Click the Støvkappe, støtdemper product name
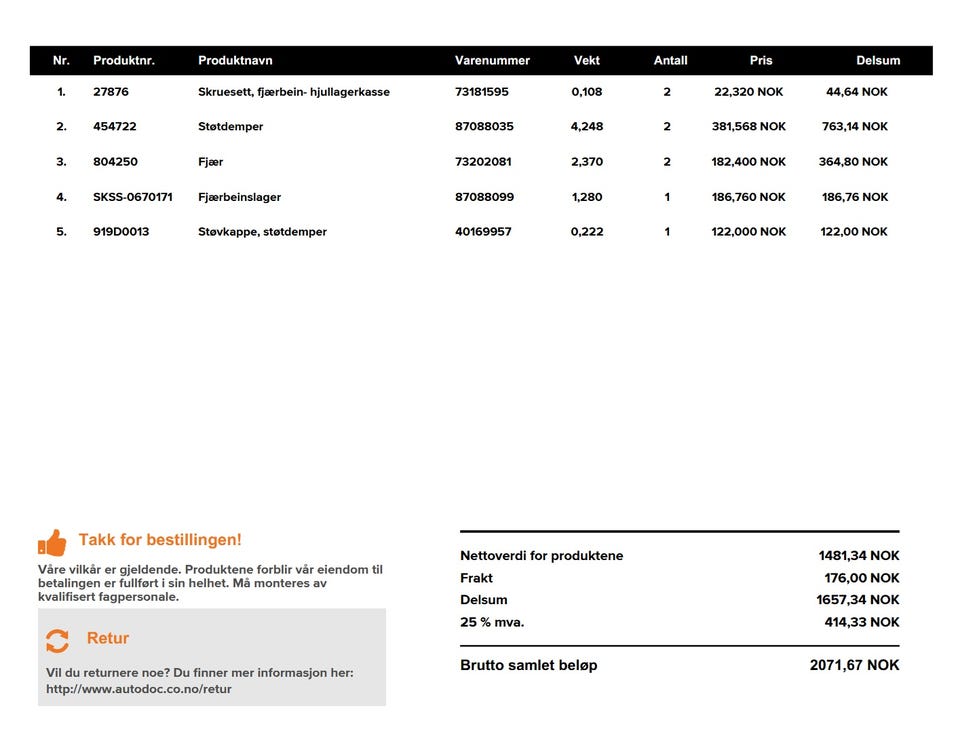 click(x=262, y=232)
